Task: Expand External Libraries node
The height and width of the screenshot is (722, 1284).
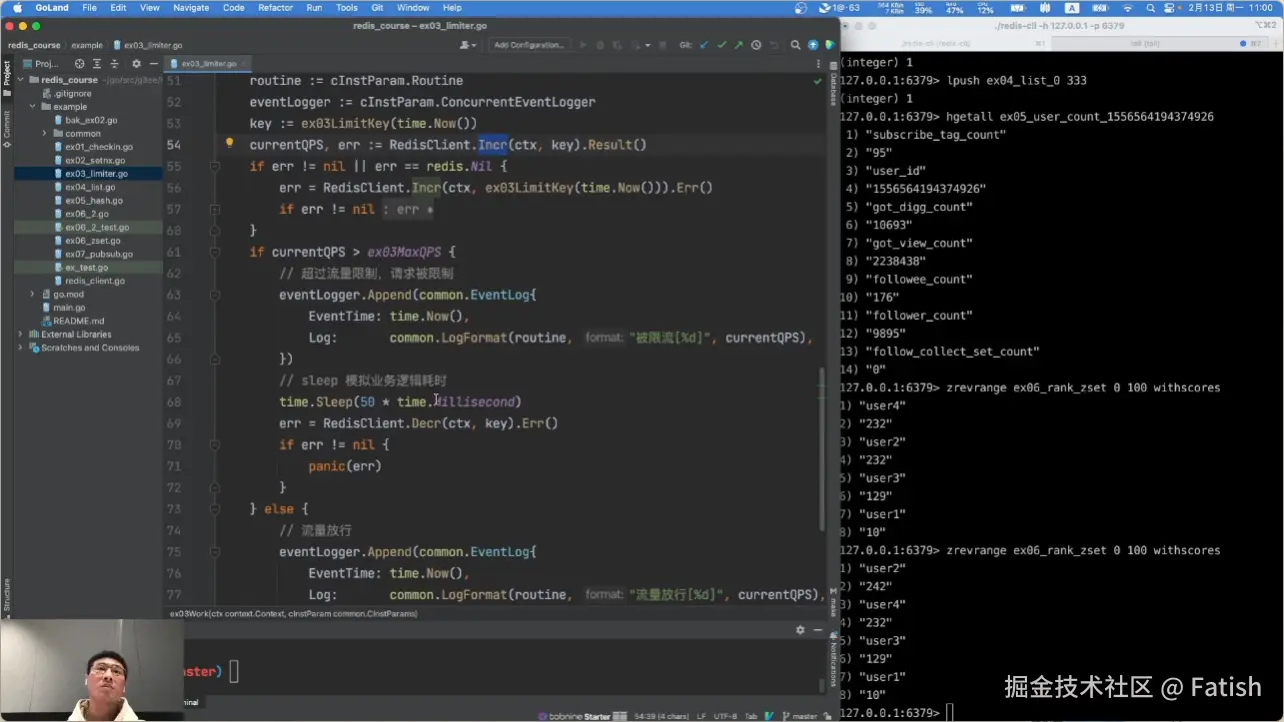Action: click(20, 334)
